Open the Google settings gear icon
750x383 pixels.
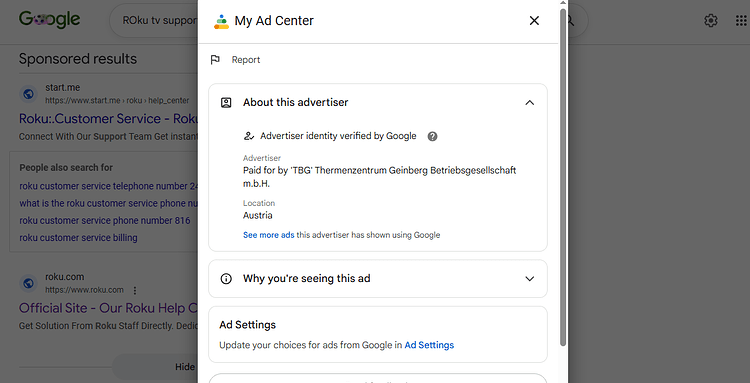point(711,21)
